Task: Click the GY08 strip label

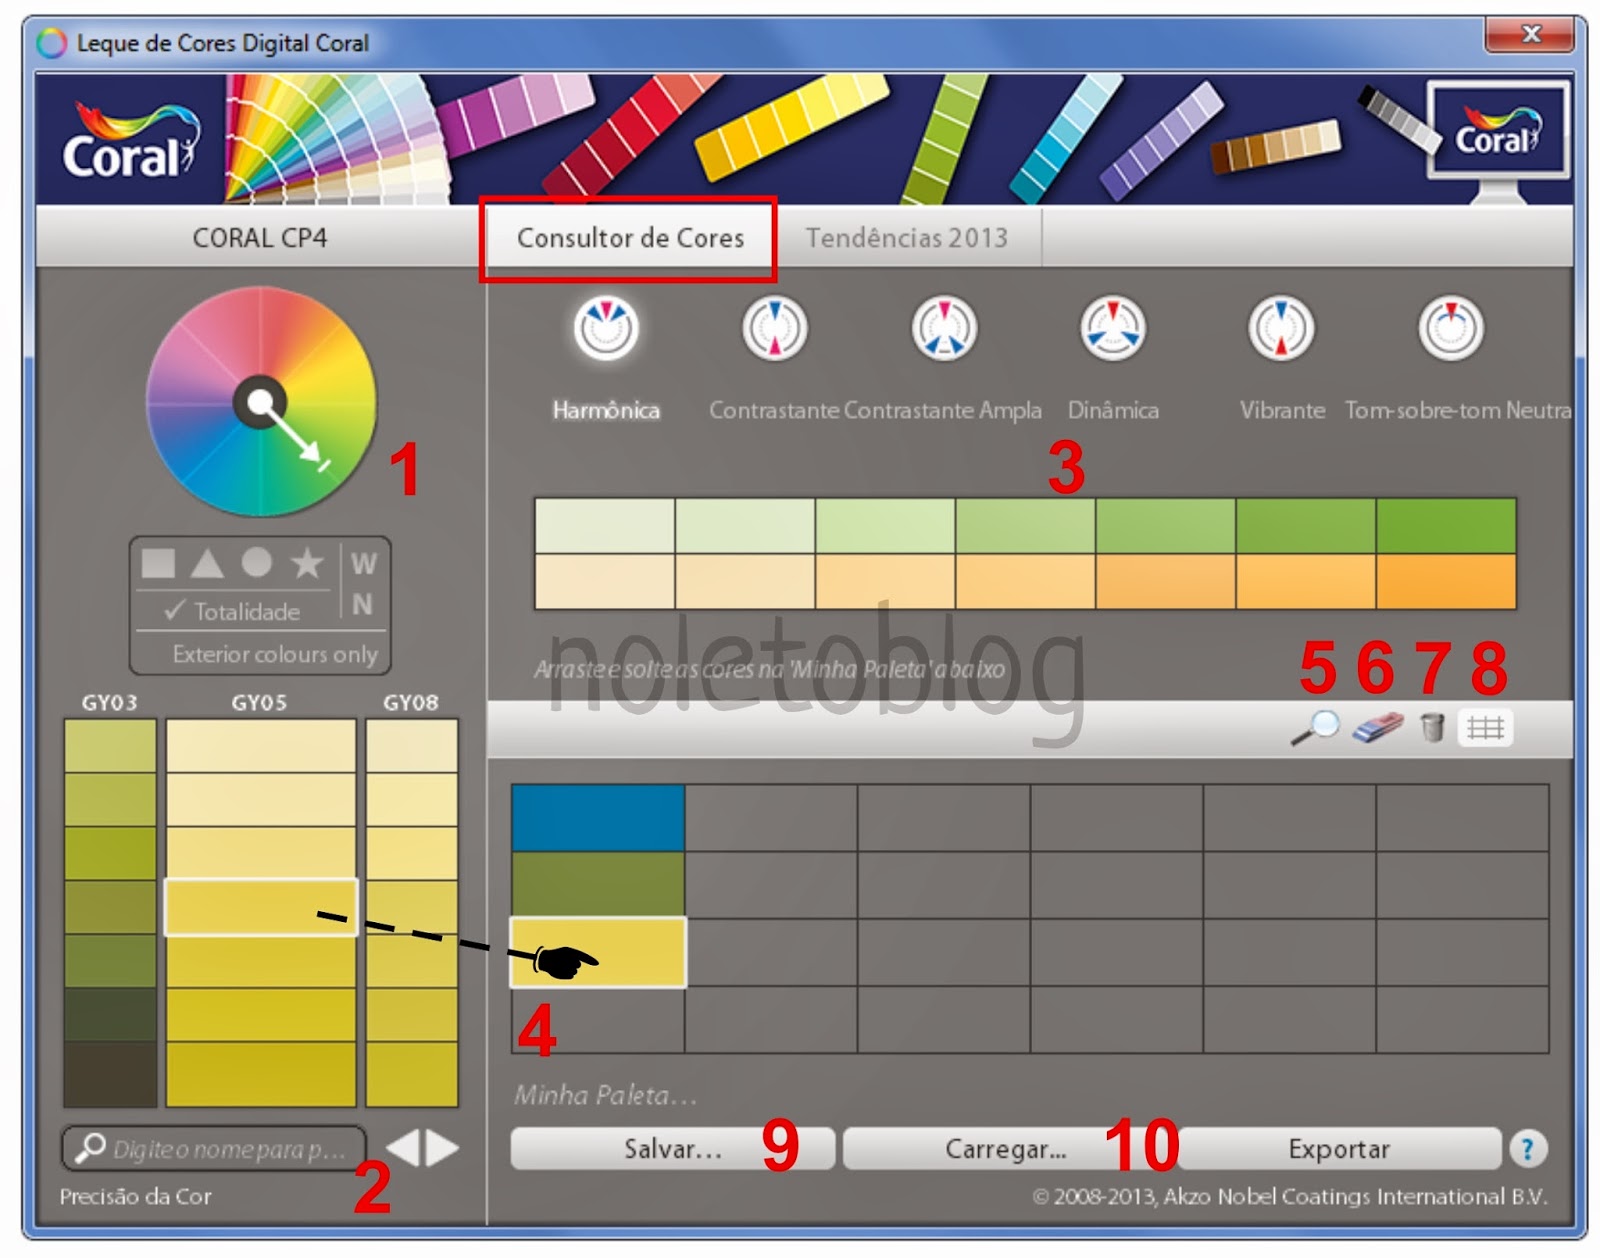Action: click(x=411, y=702)
